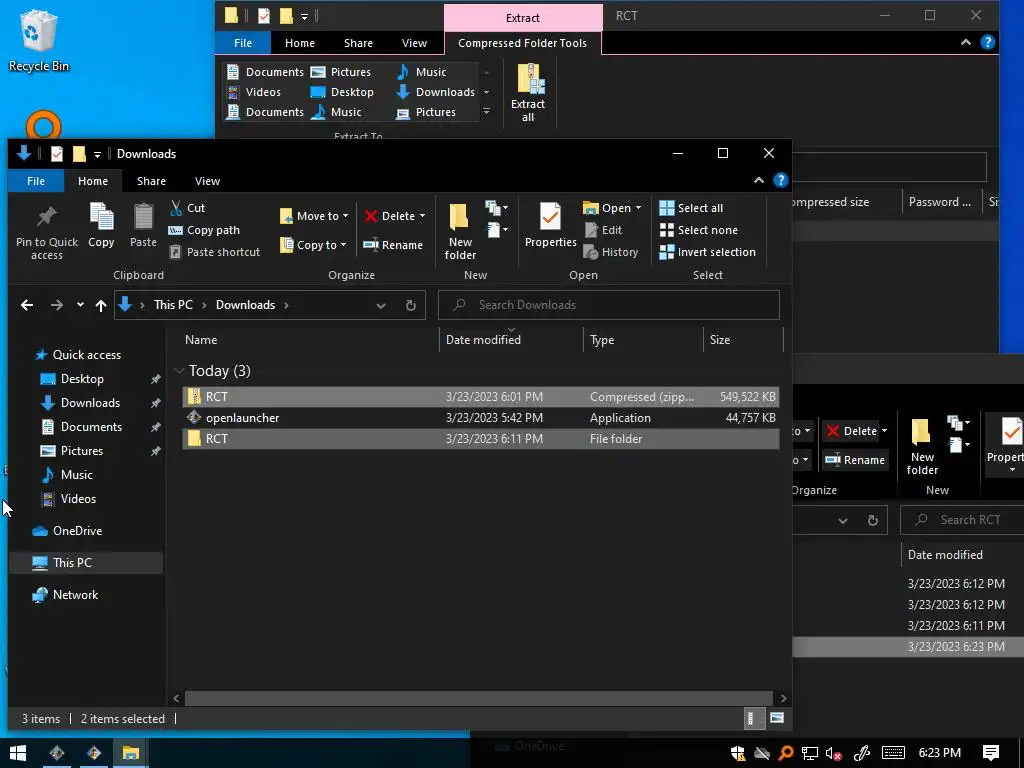Go up one level in Downloads window
1024x768 pixels.
[101, 305]
